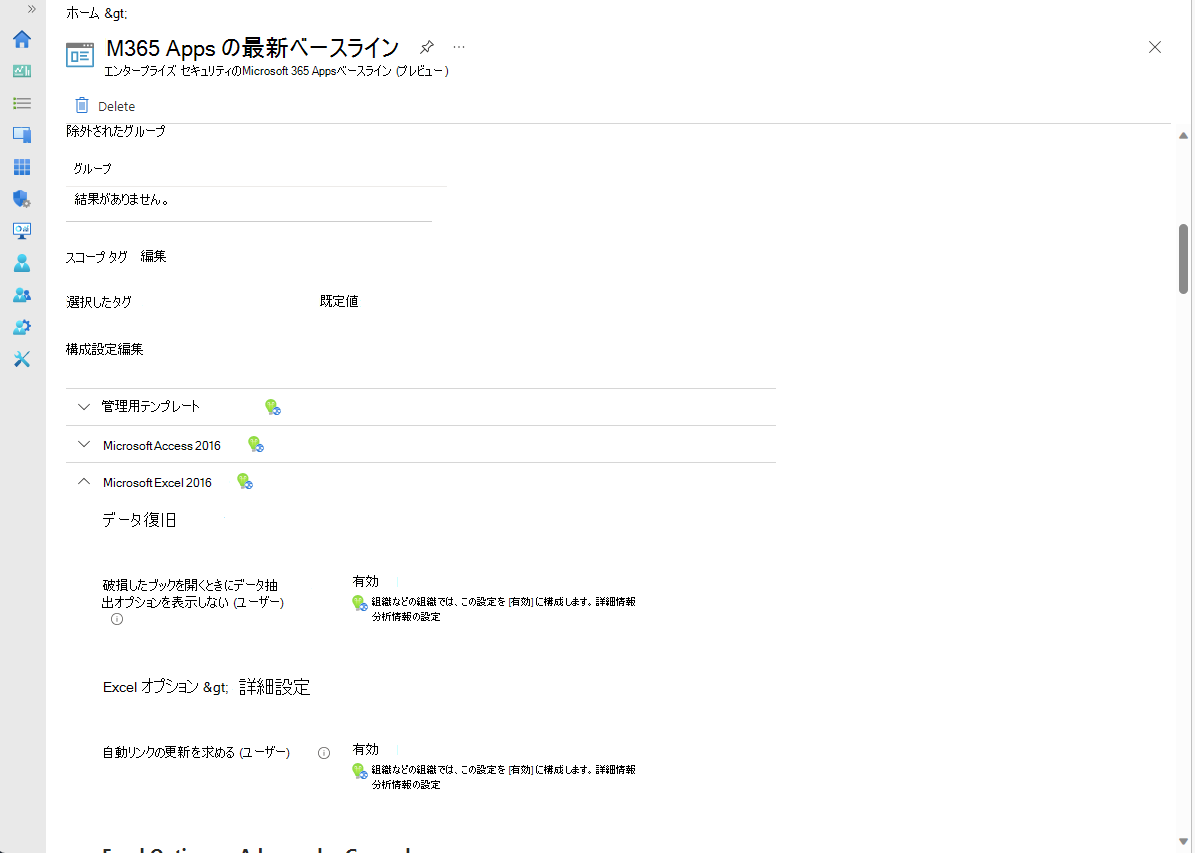The image size is (1195, 853).
Task: Collapse Microsoft Excel 2016 section chevron
Action: (x=84, y=482)
